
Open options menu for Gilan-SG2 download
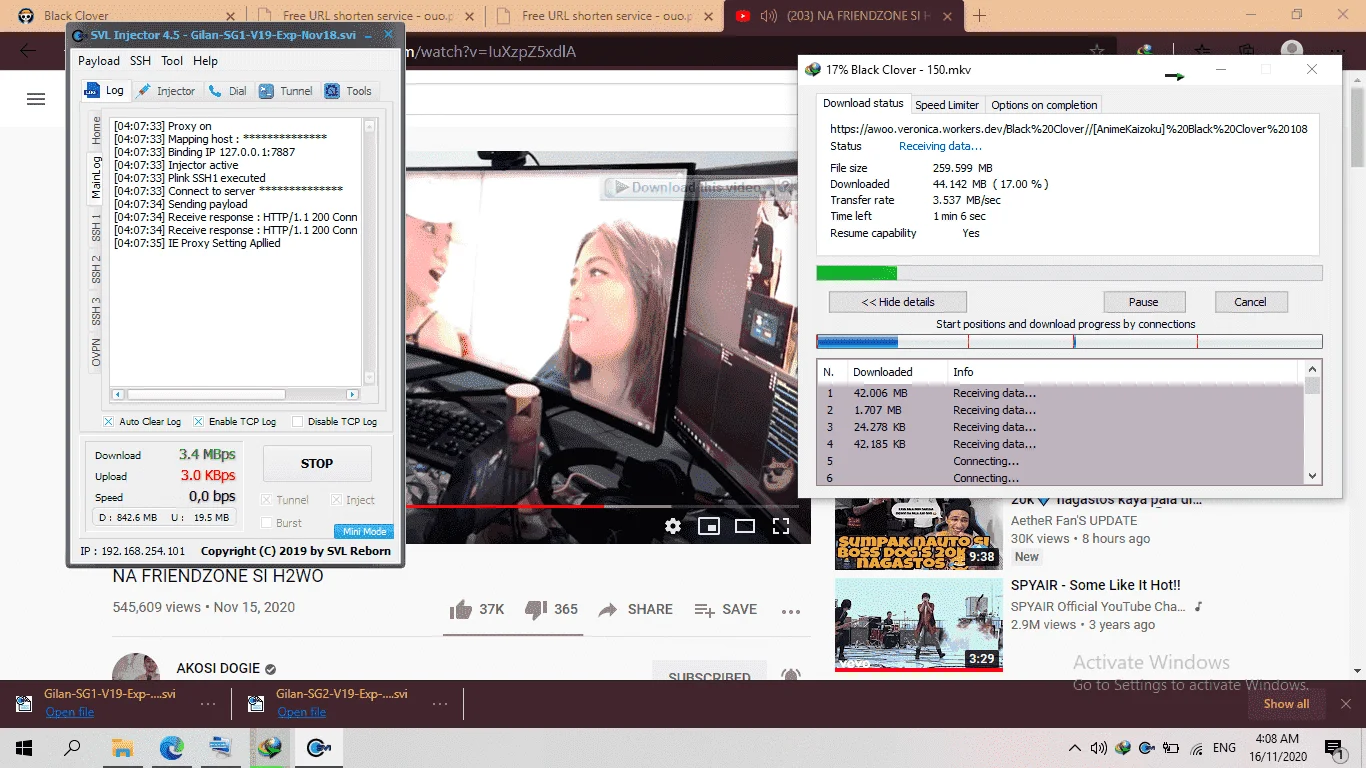tap(440, 704)
